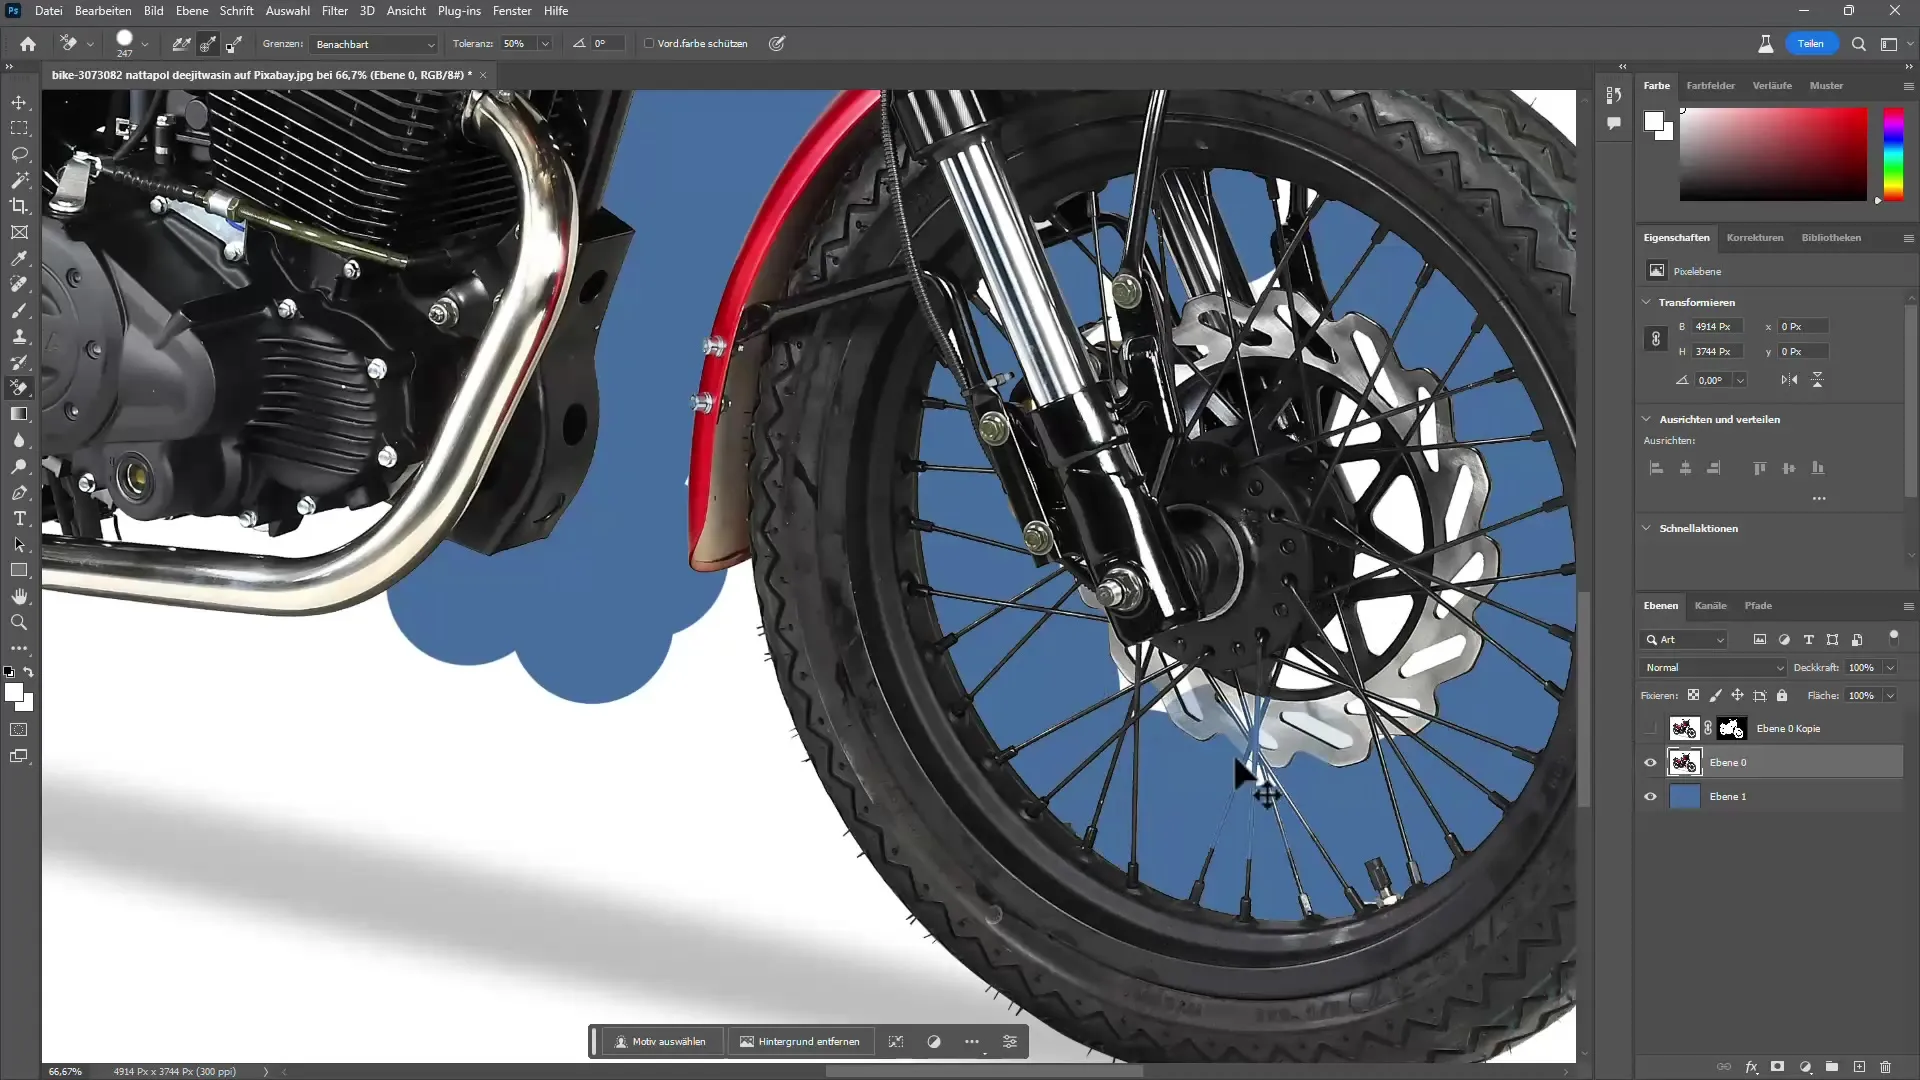Viewport: 1920px width, 1080px height.
Task: Open Deckkraft opacity dropdown arrow
Action: click(x=1890, y=668)
